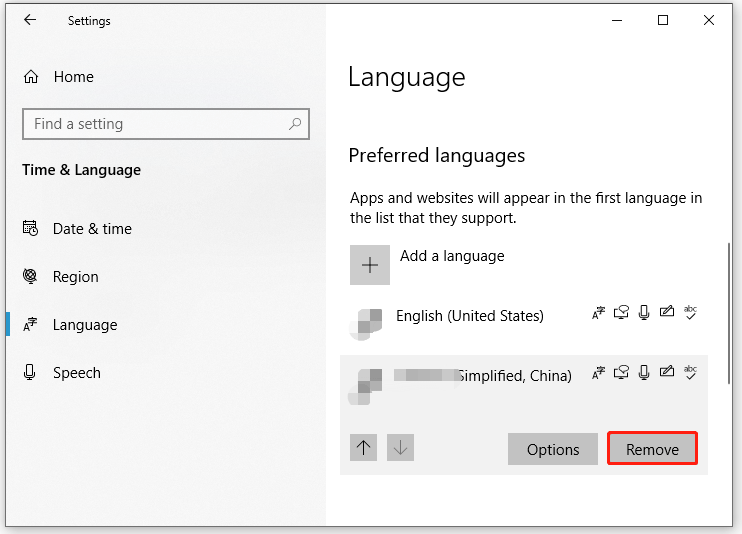The width and height of the screenshot is (742, 534).
Task: Click the Region globe icon
Action: coord(30,276)
